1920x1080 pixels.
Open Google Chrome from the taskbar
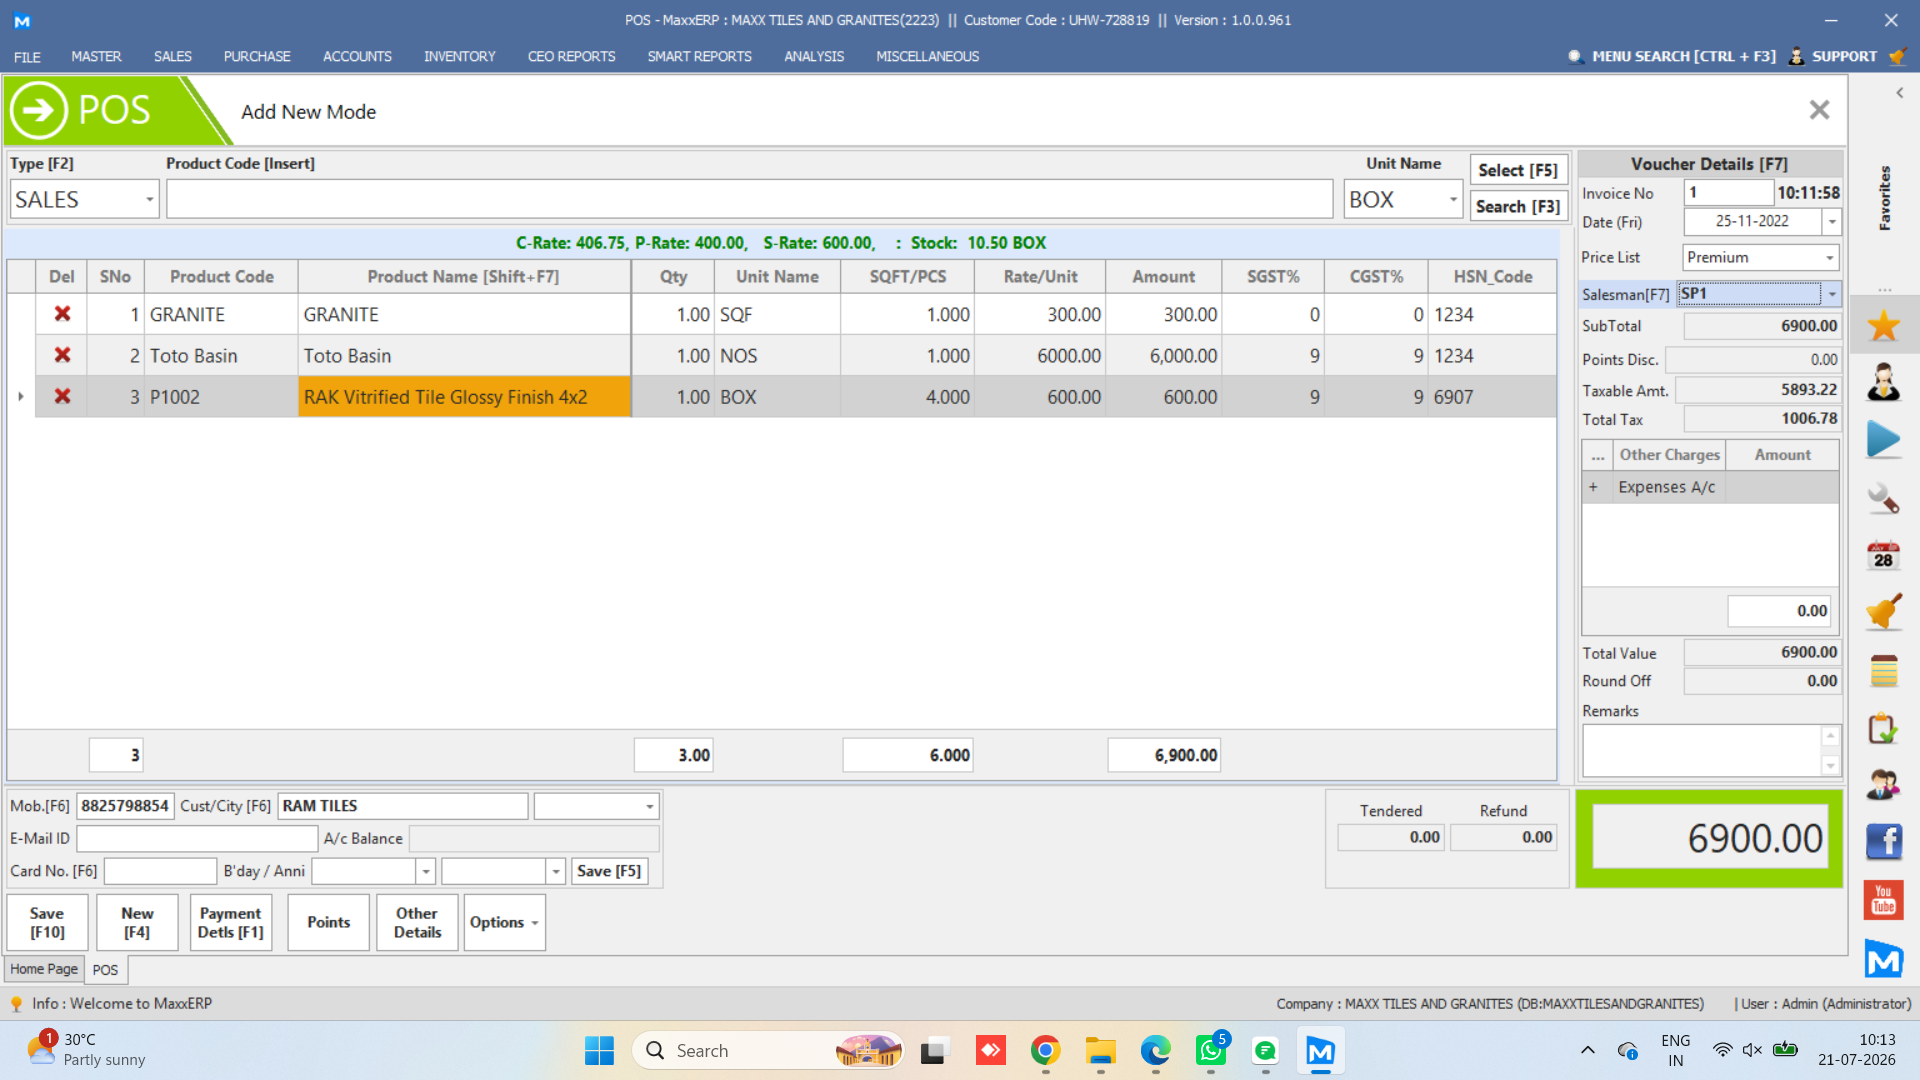point(1045,1050)
